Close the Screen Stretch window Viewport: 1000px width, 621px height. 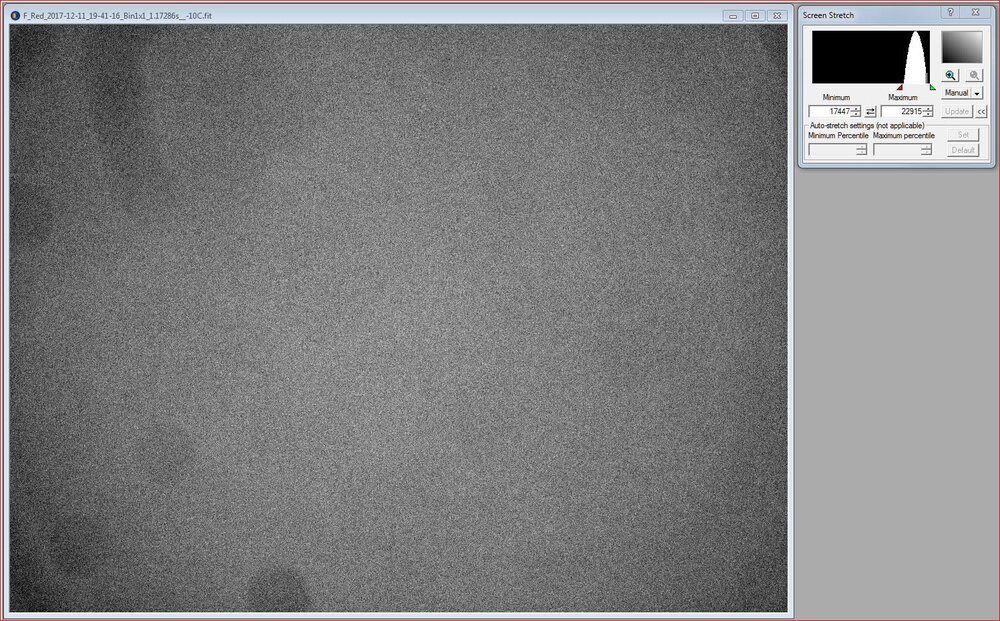point(975,13)
